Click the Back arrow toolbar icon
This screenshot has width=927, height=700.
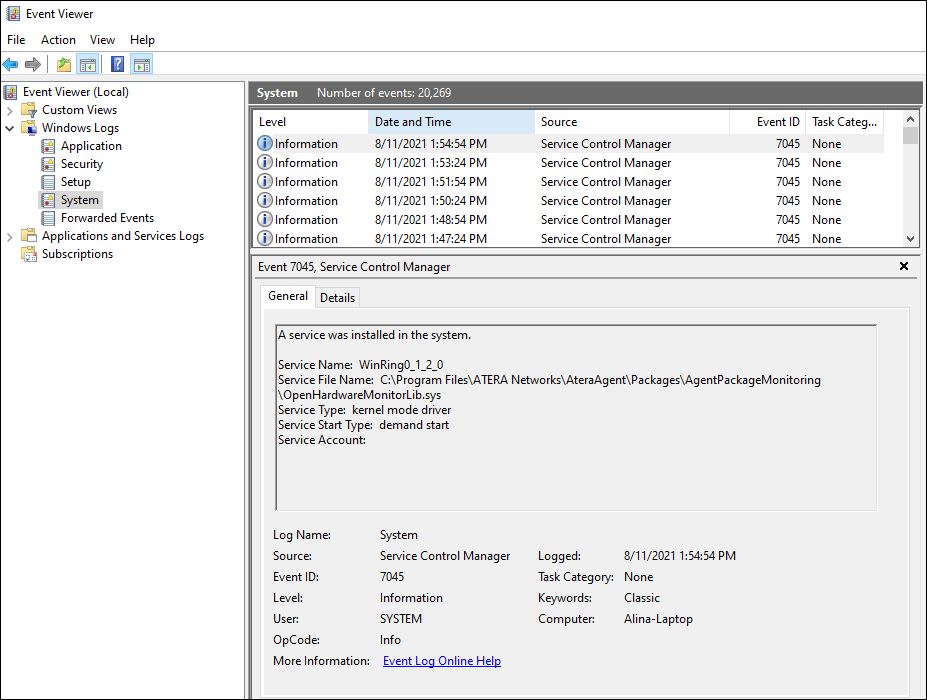pos(11,64)
